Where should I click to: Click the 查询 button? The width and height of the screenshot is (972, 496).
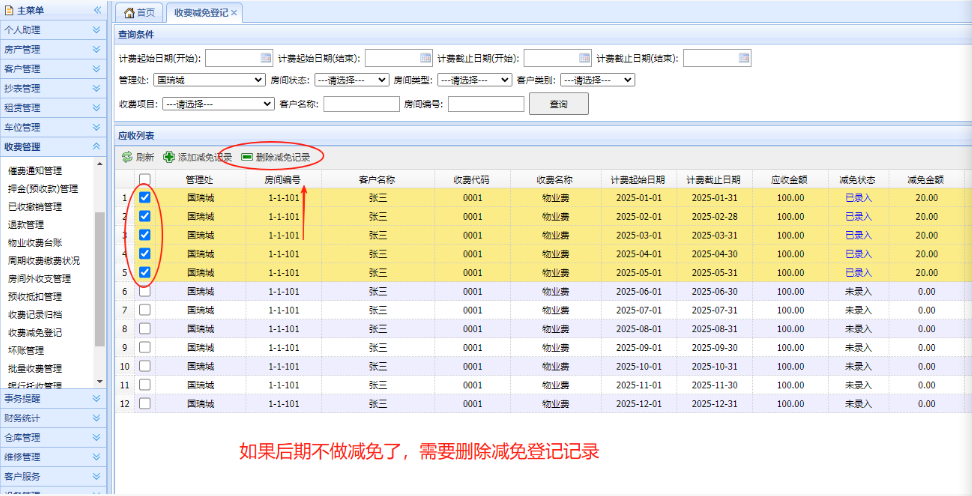[x=559, y=104]
